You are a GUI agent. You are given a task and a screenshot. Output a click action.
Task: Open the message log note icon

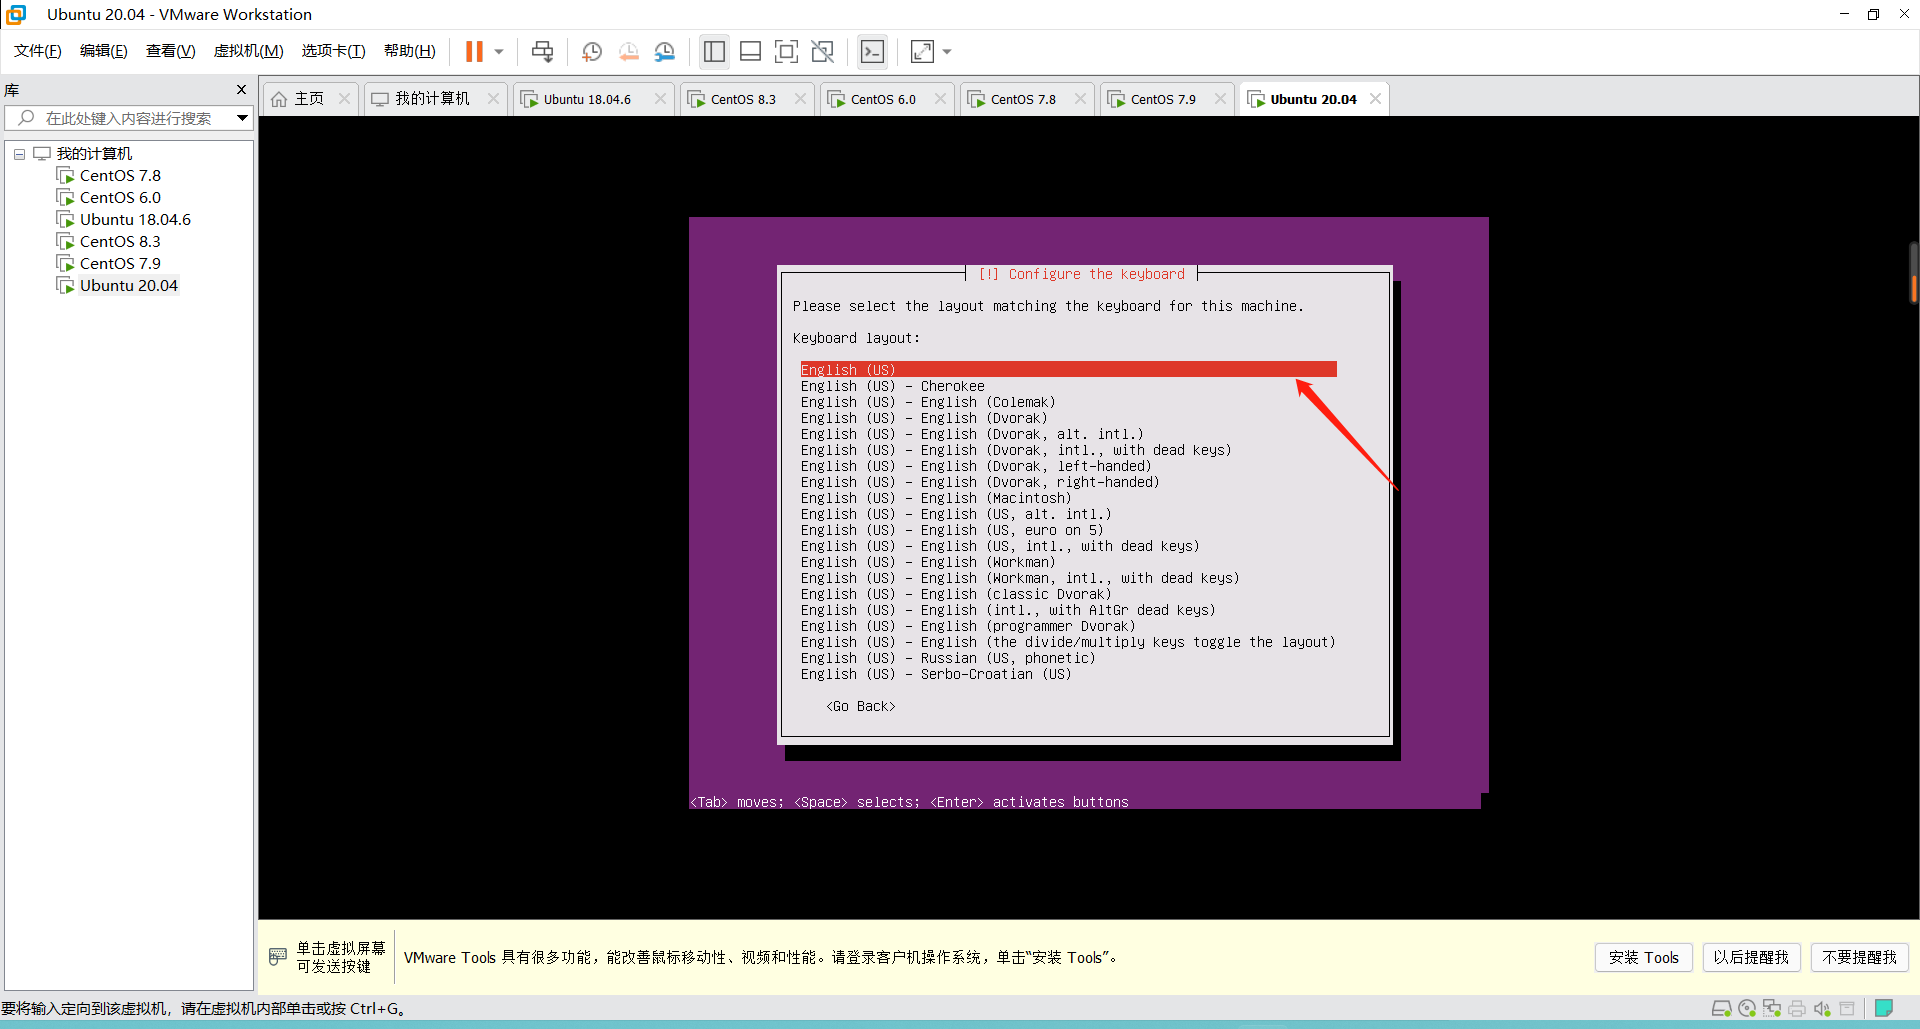tap(1884, 1008)
